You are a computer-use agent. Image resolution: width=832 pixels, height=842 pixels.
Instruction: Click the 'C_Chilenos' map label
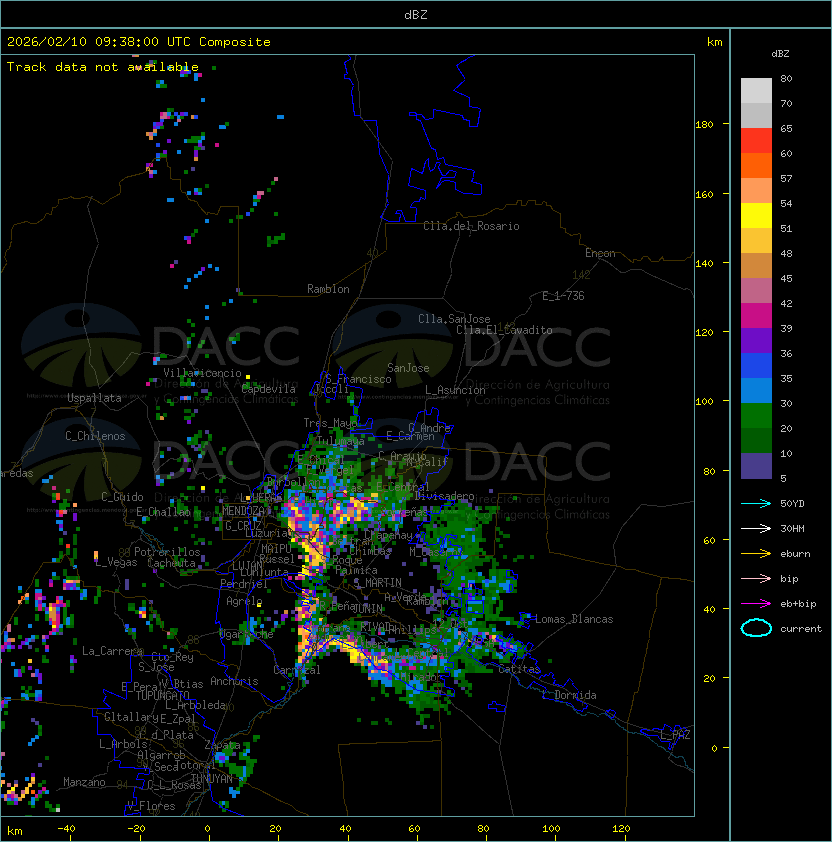point(95,436)
